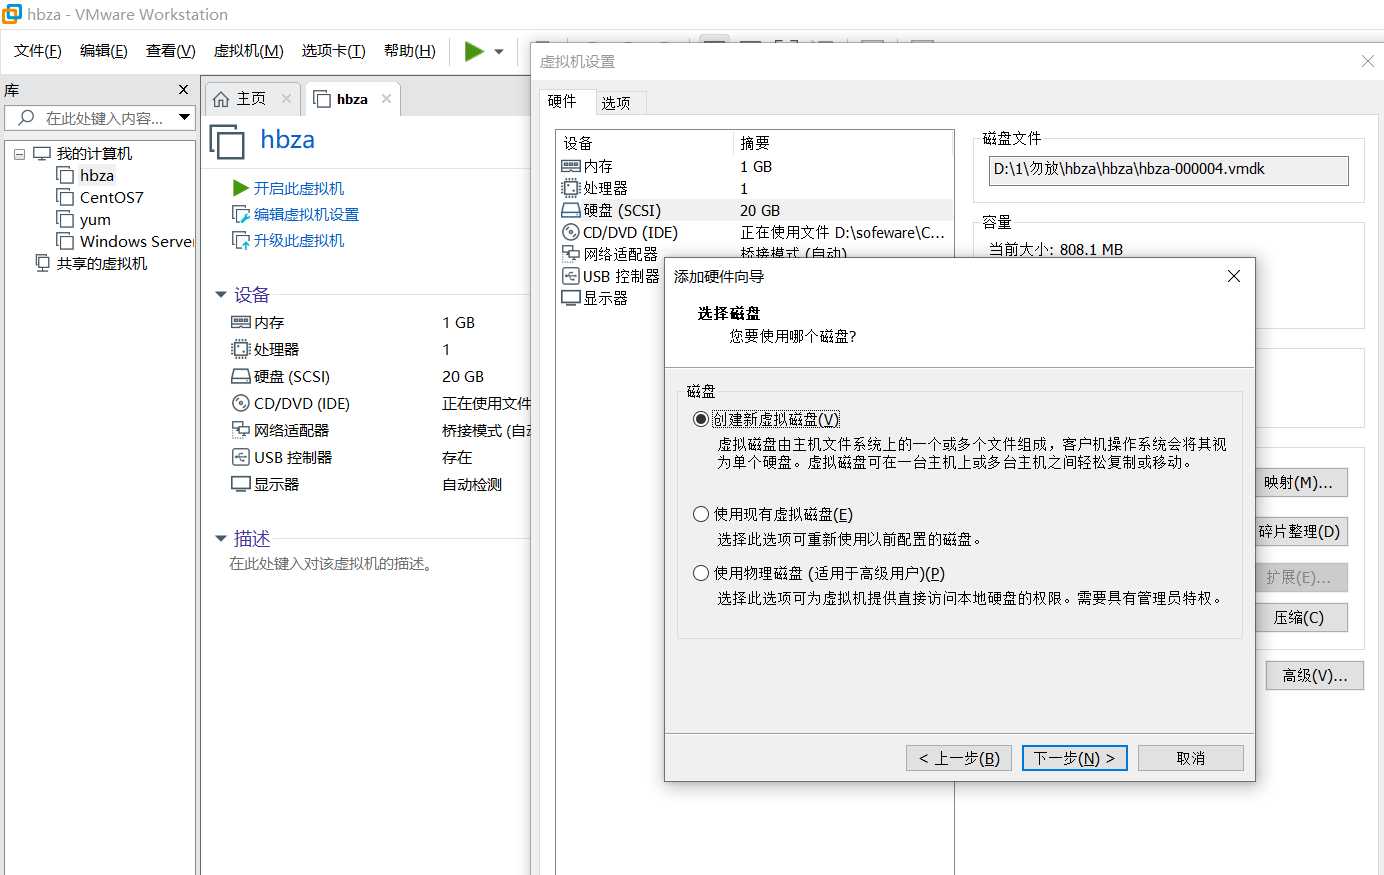Select hbza VM in library tree
Viewport: 1384px width, 875px height.
pos(97,175)
